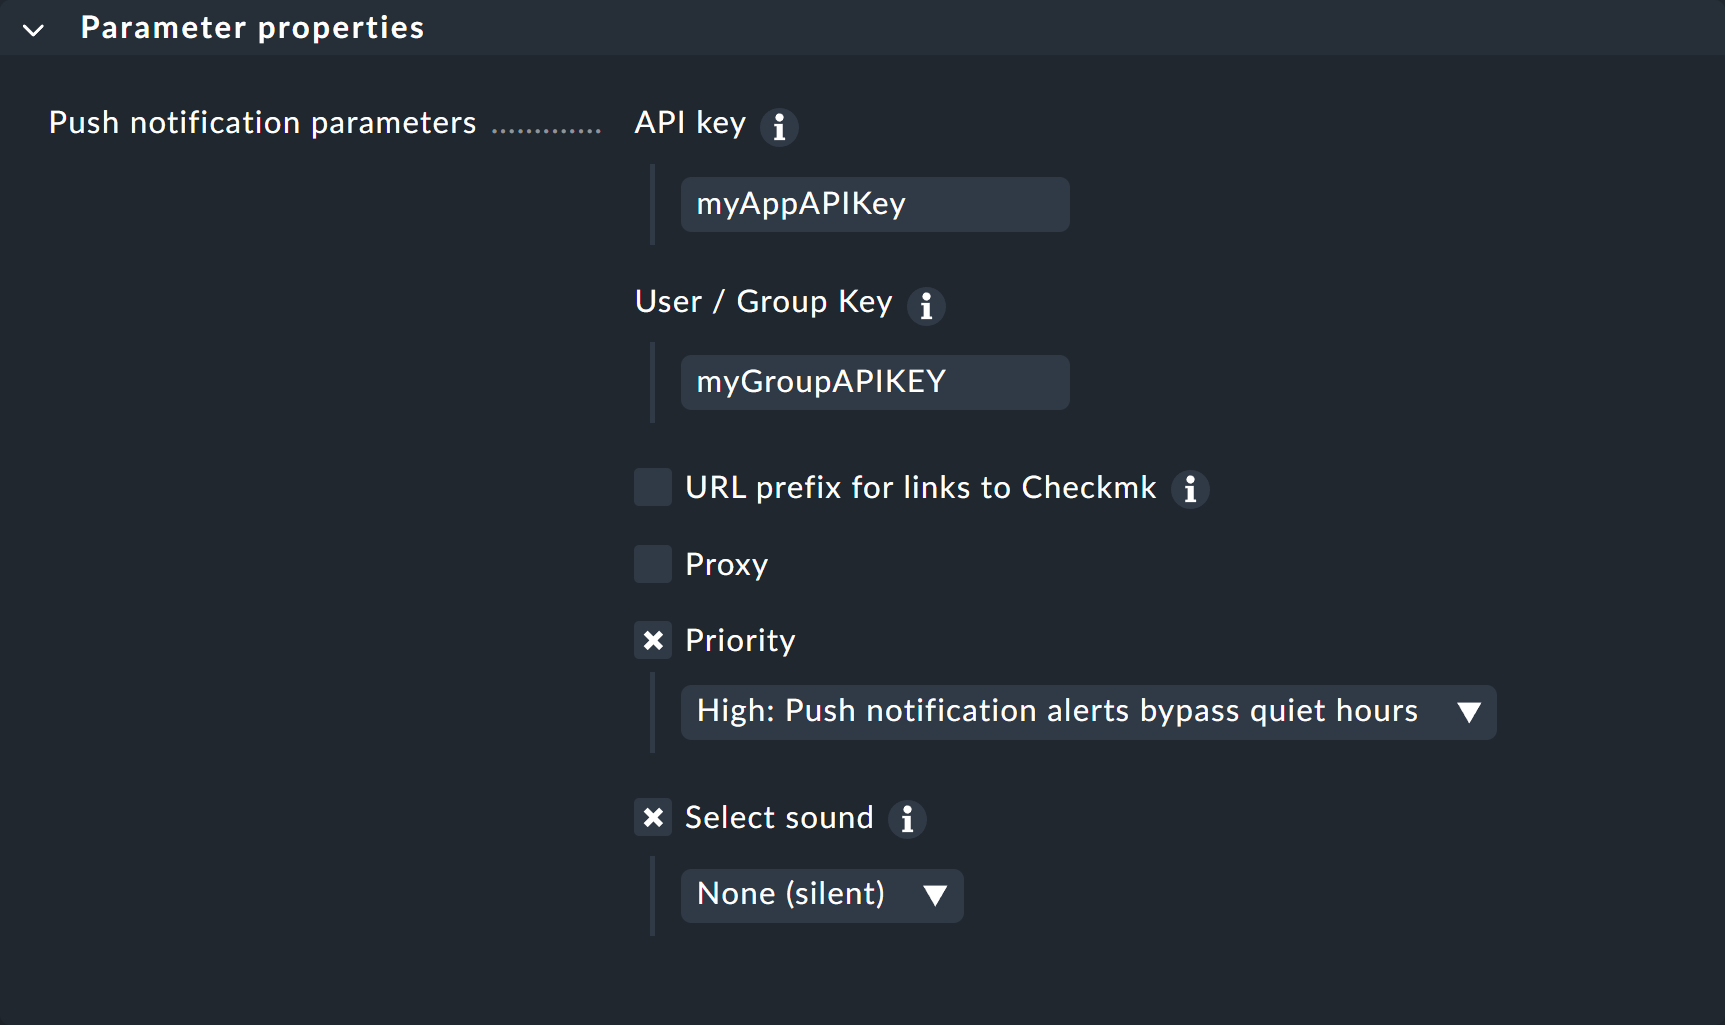Disable the Select sound option
This screenshot has height=1025, width=1725.
point(652,818)
